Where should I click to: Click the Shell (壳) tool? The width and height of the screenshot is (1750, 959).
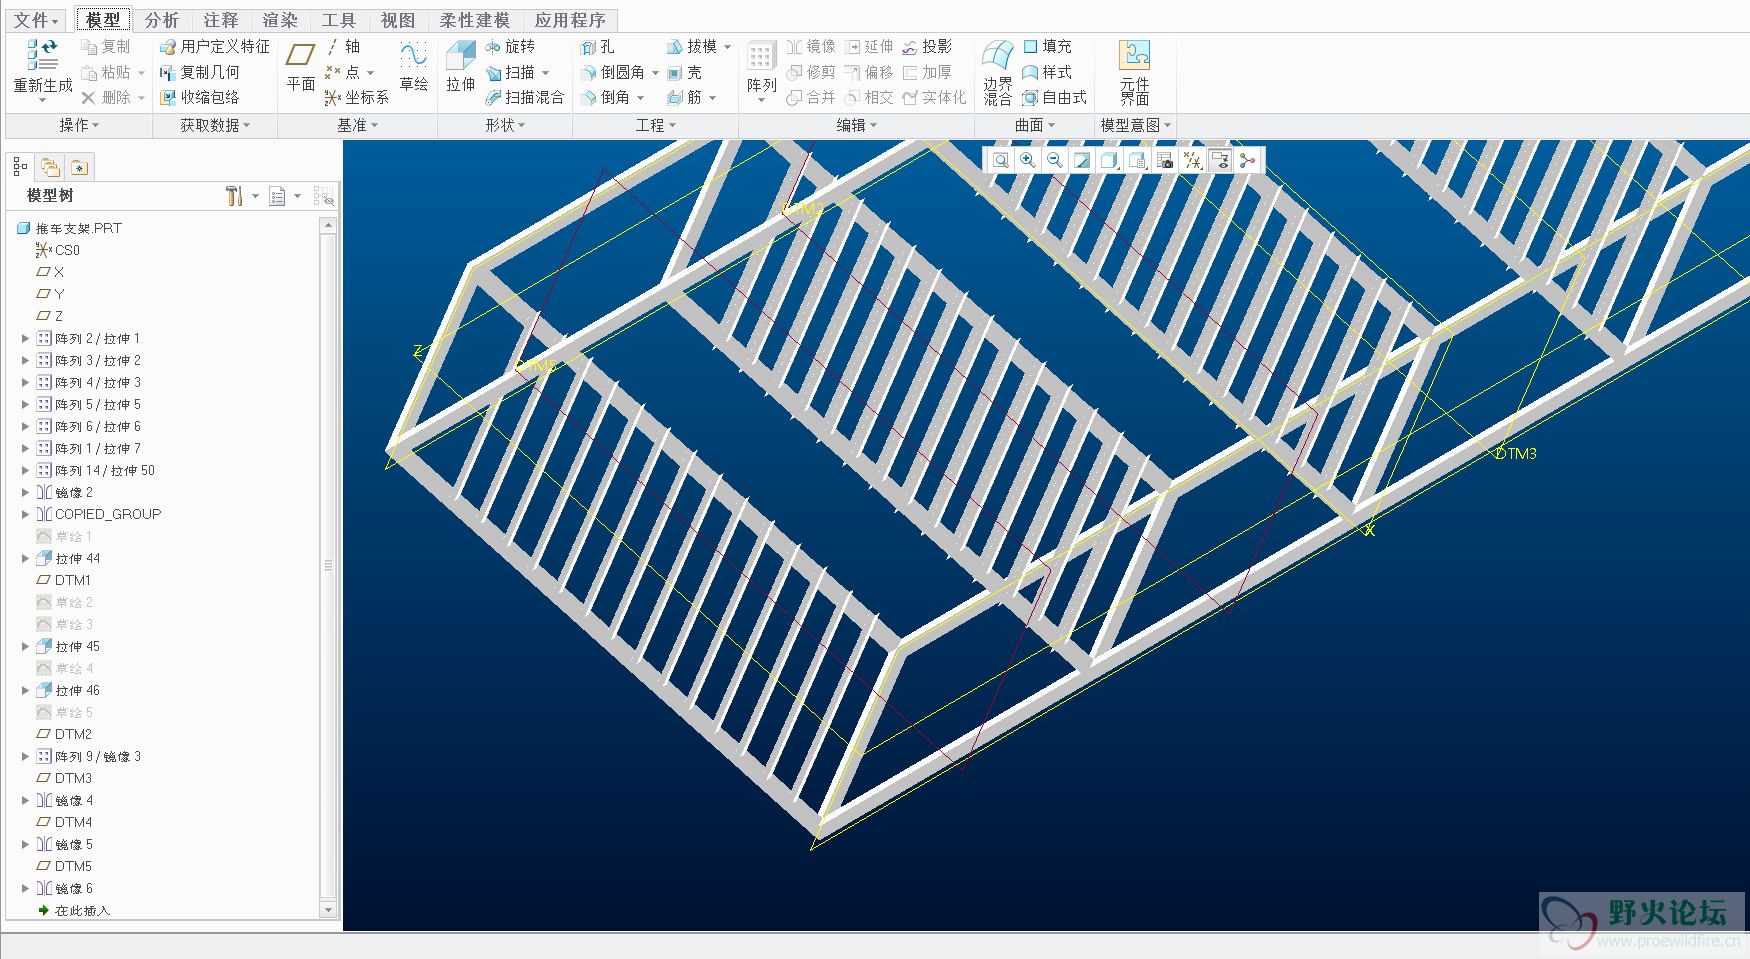(x=684, y=72)
